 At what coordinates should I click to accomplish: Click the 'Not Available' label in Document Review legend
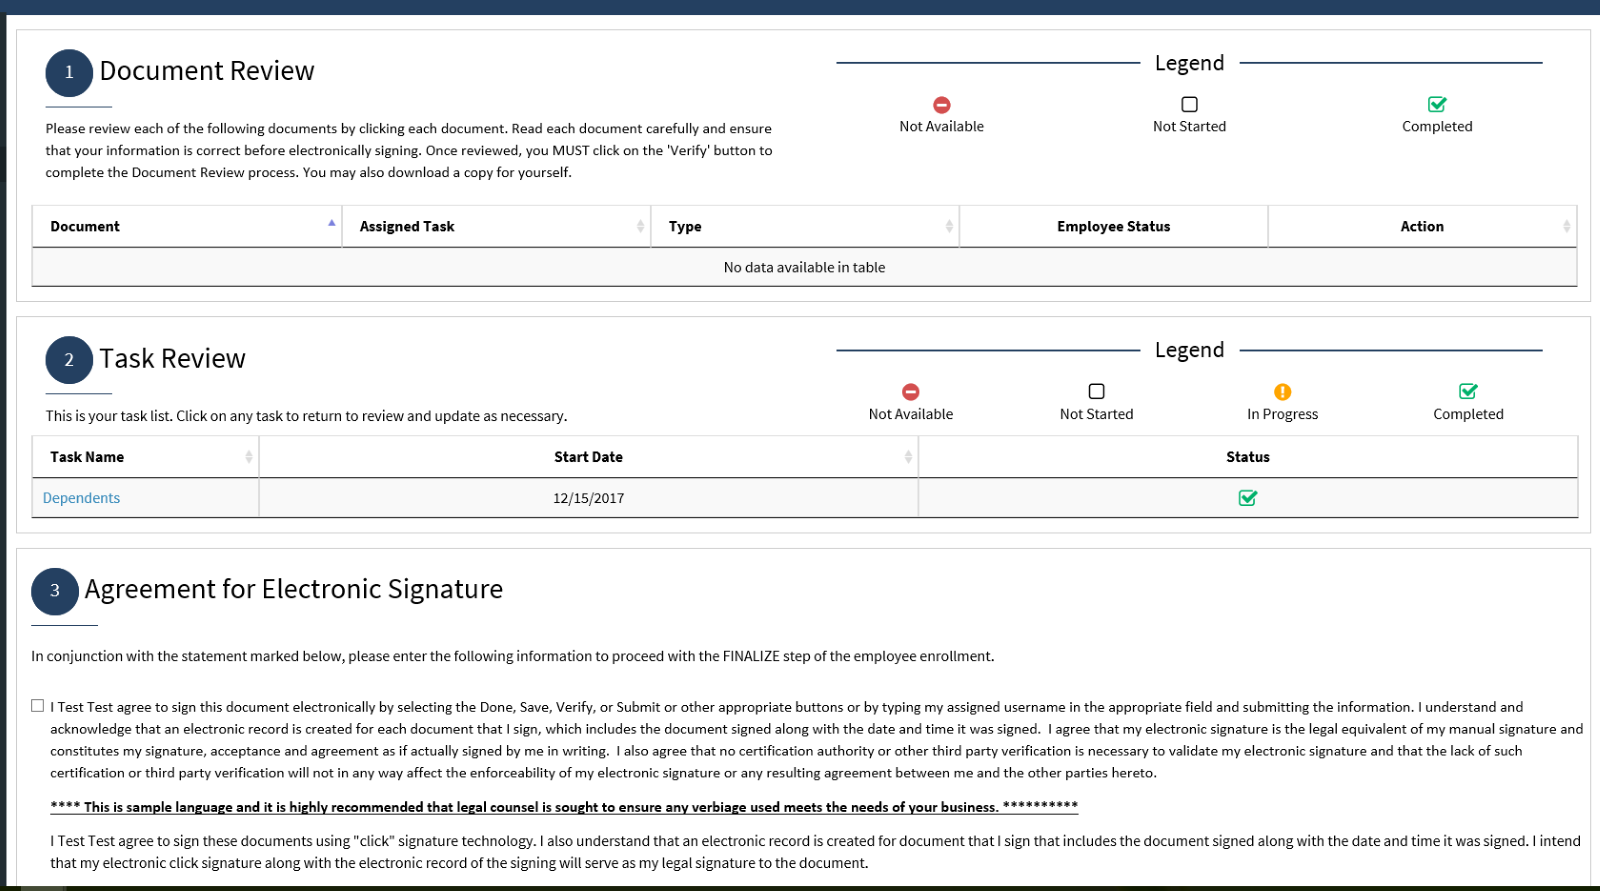[941, 127]
